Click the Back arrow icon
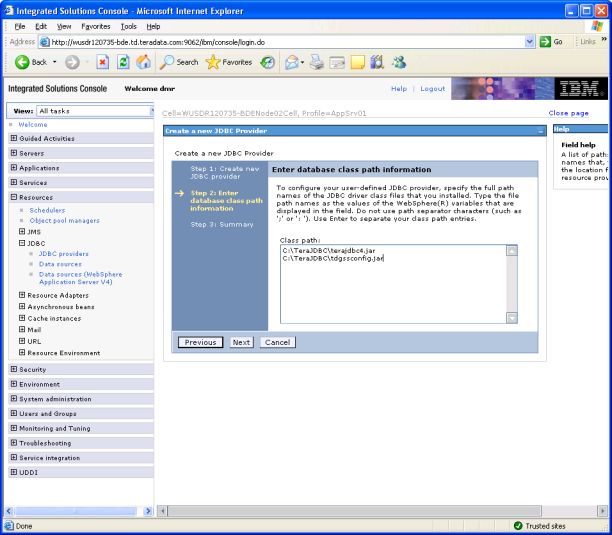 [22, 62]
